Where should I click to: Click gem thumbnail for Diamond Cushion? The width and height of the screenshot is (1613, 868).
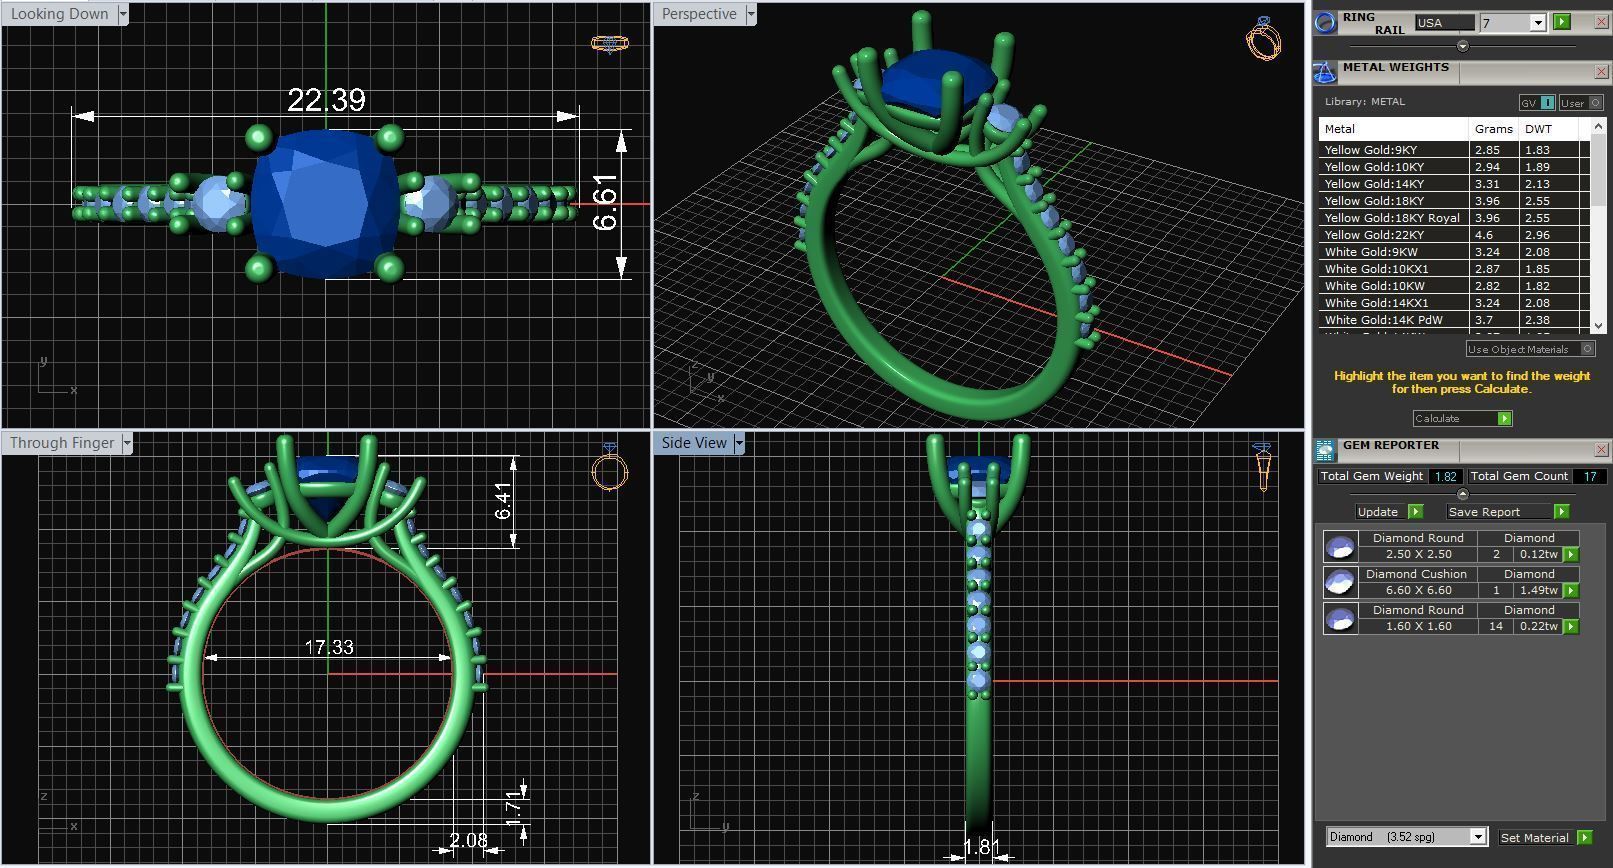[1340, 582]
